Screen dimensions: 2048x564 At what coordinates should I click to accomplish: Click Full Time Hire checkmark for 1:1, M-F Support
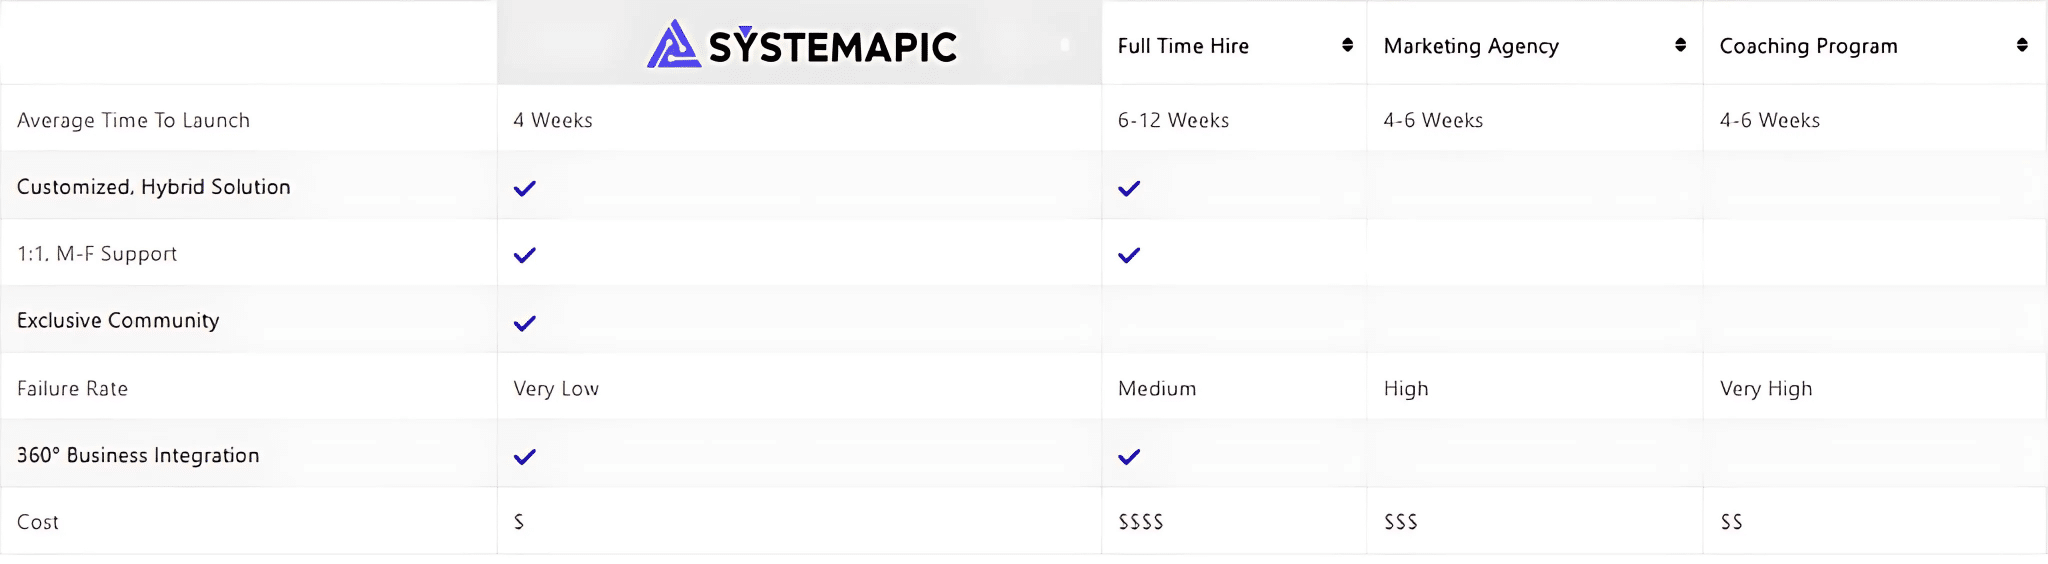point(1129,255)
